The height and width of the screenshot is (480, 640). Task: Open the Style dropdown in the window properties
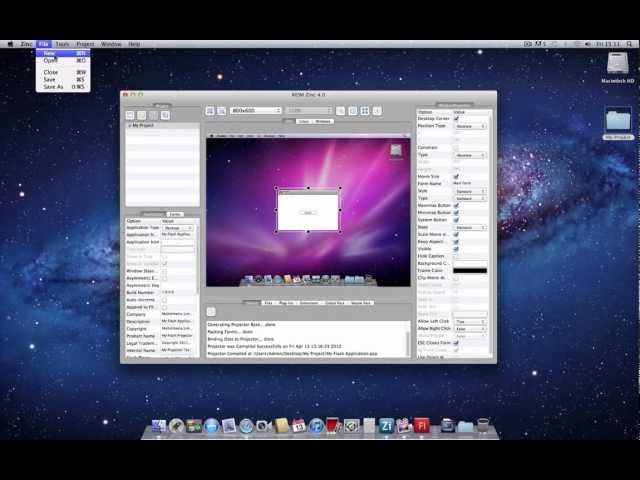pos(470,191)
